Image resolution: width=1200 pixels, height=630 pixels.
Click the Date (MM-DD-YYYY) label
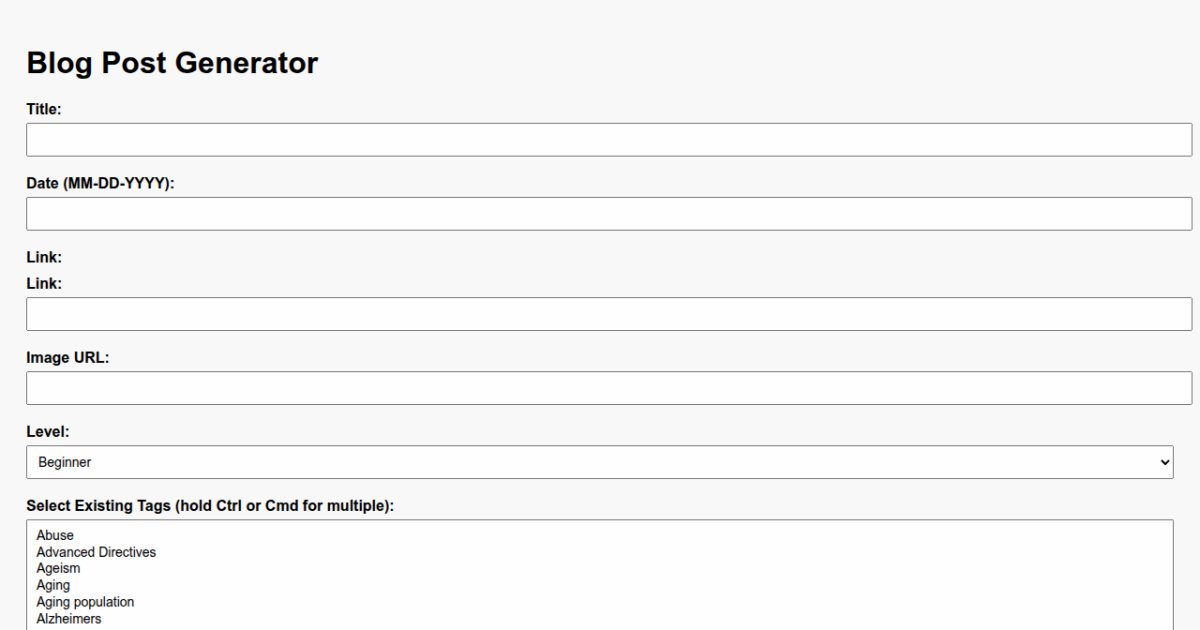point(100,183)
